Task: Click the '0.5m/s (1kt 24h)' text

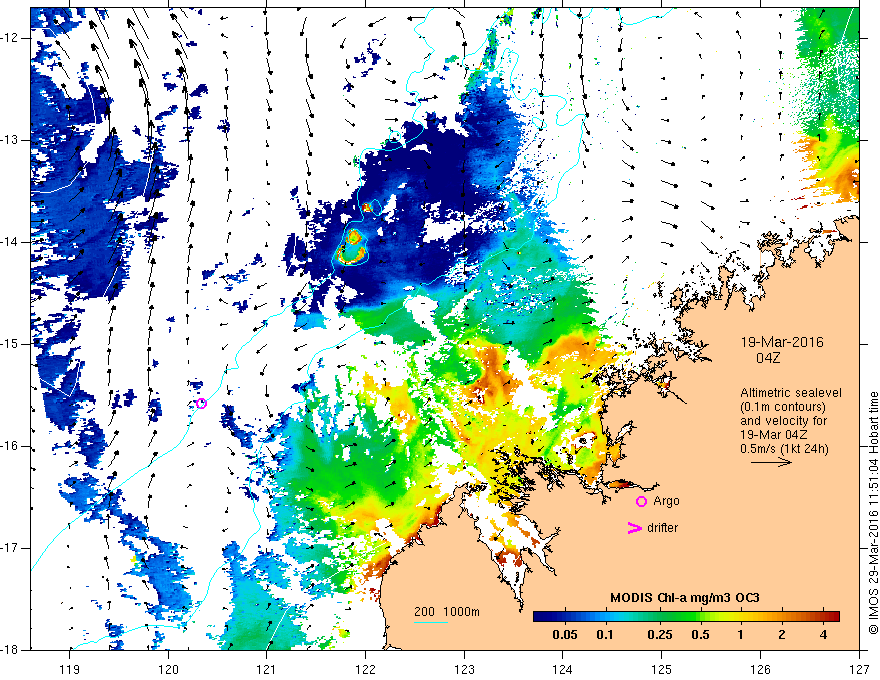Action: point(784,448)
